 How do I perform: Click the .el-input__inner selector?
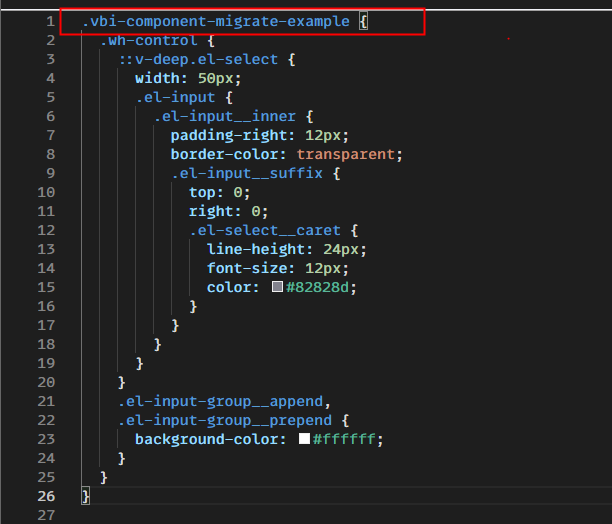point(225,116)
